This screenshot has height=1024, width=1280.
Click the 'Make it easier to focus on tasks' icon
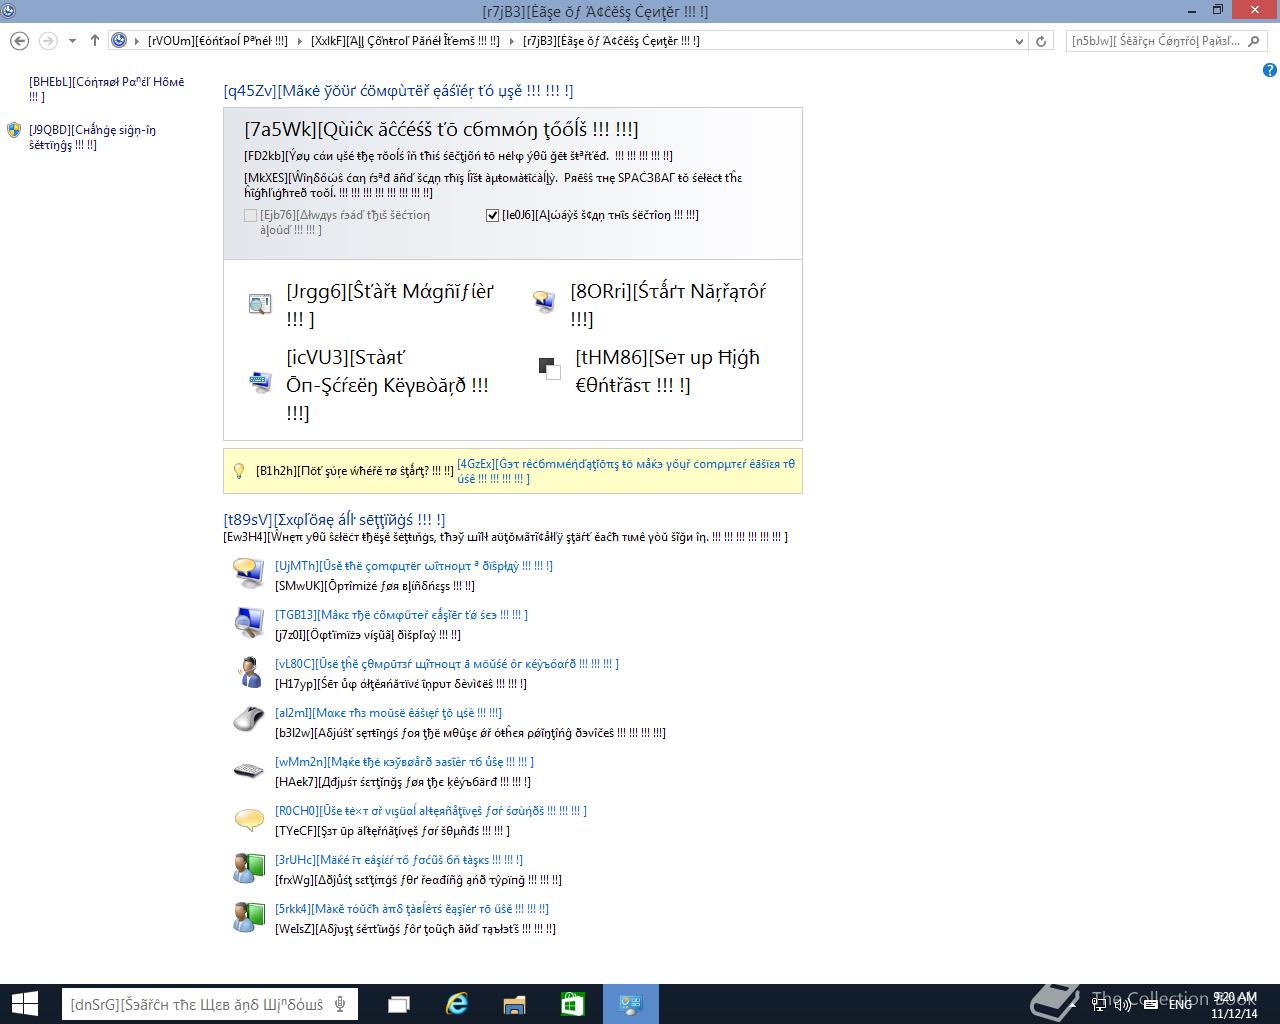click(x=248, y=868)
